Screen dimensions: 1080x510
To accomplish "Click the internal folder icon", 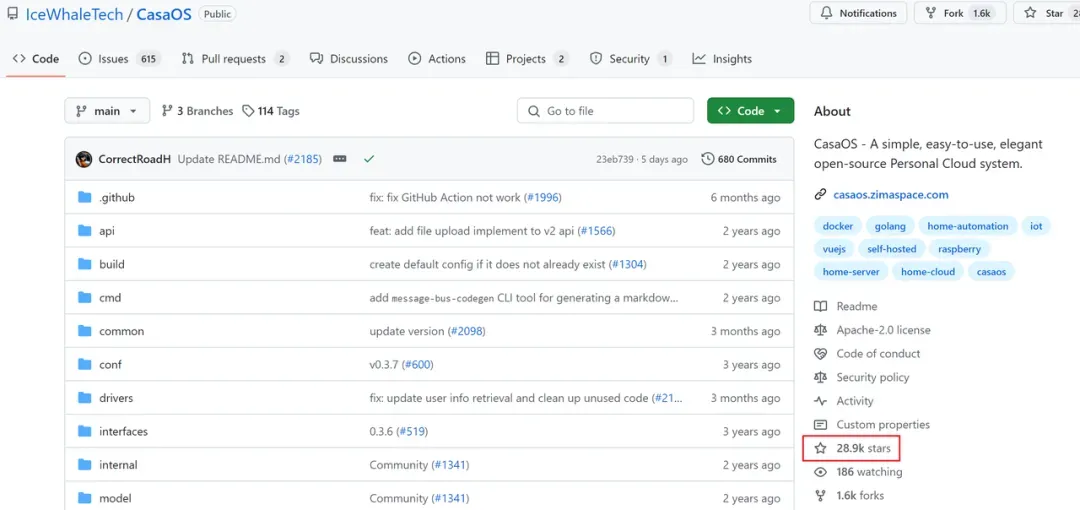I will pyautogui.click(x=85, y=465).
